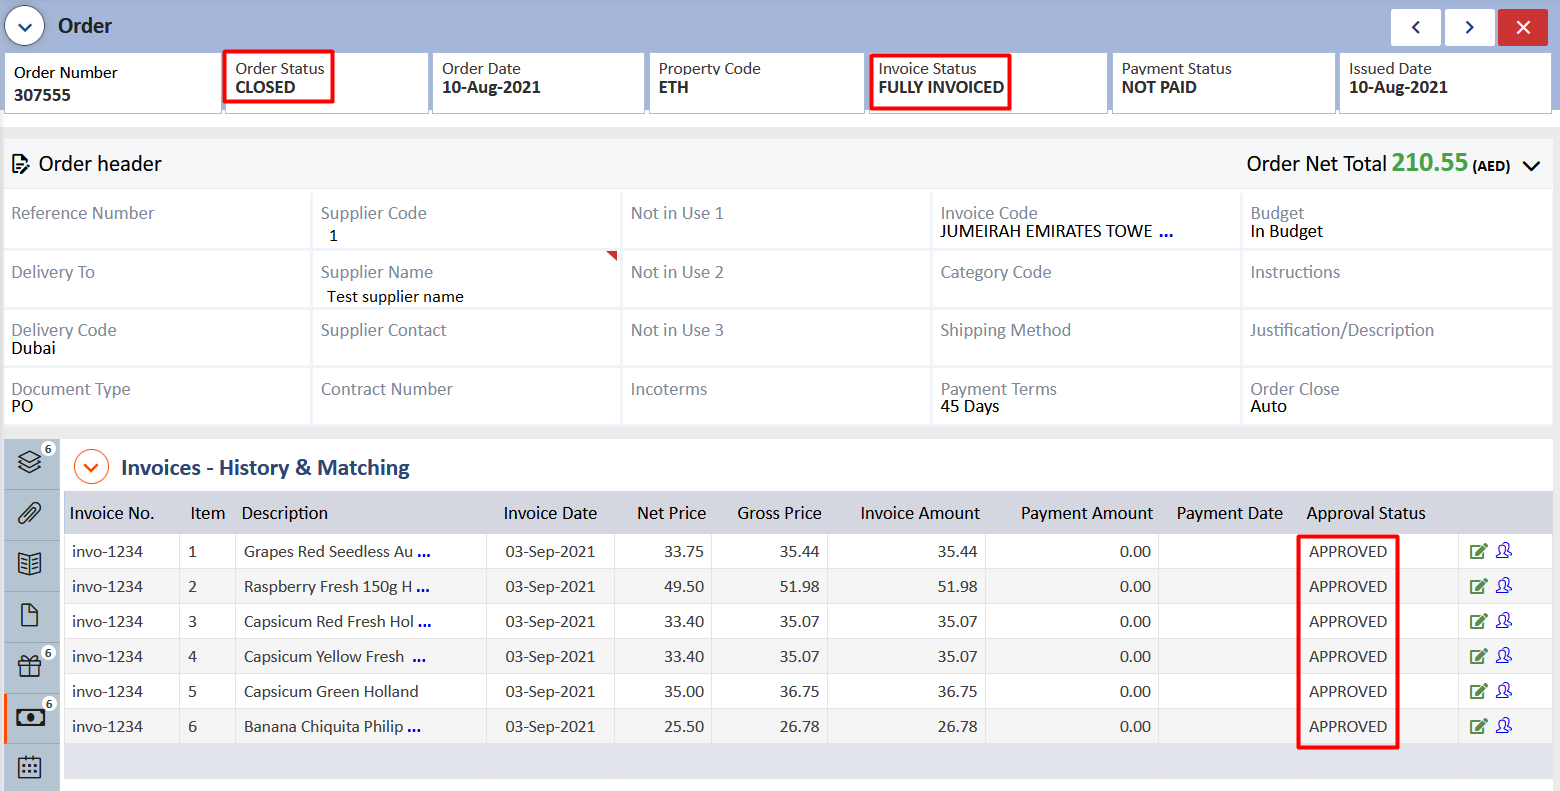Expand Raspberry Fresh 150g description ellipsis

click(423, 588)
